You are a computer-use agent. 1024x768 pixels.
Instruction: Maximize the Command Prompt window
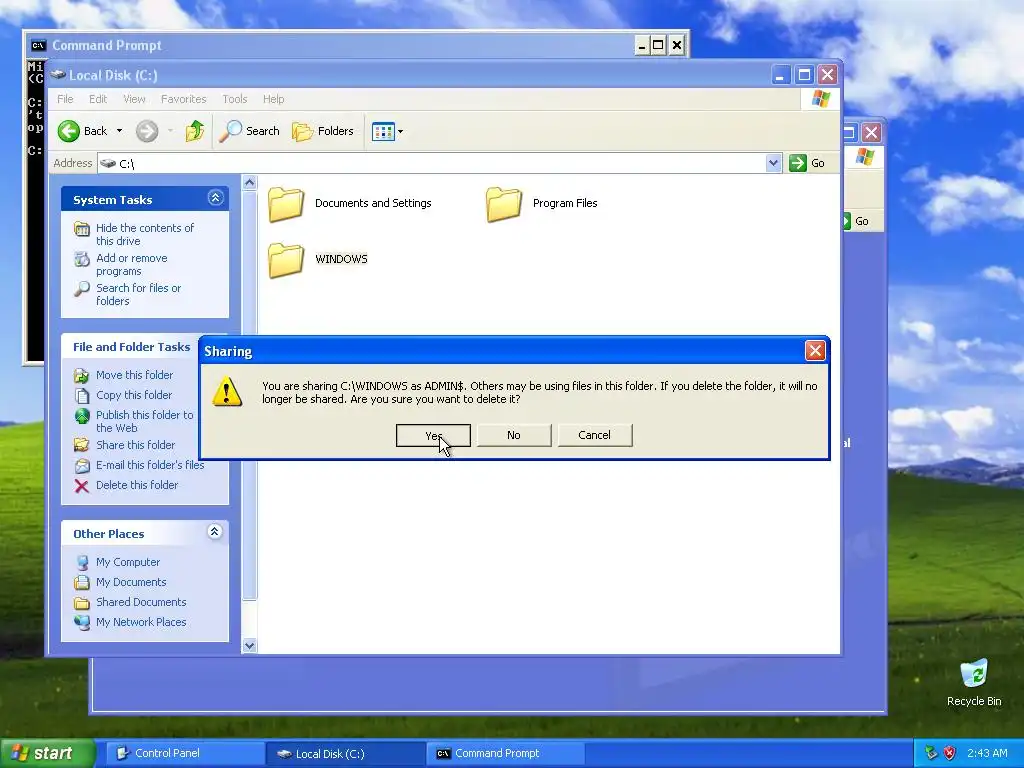(x=659, y=45)
